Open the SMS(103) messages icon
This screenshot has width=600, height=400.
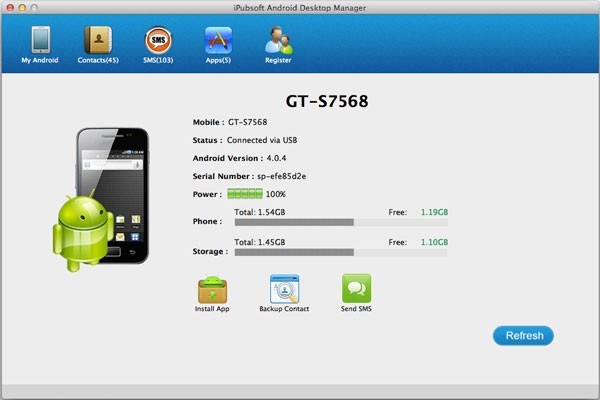(x=158, y=40)
